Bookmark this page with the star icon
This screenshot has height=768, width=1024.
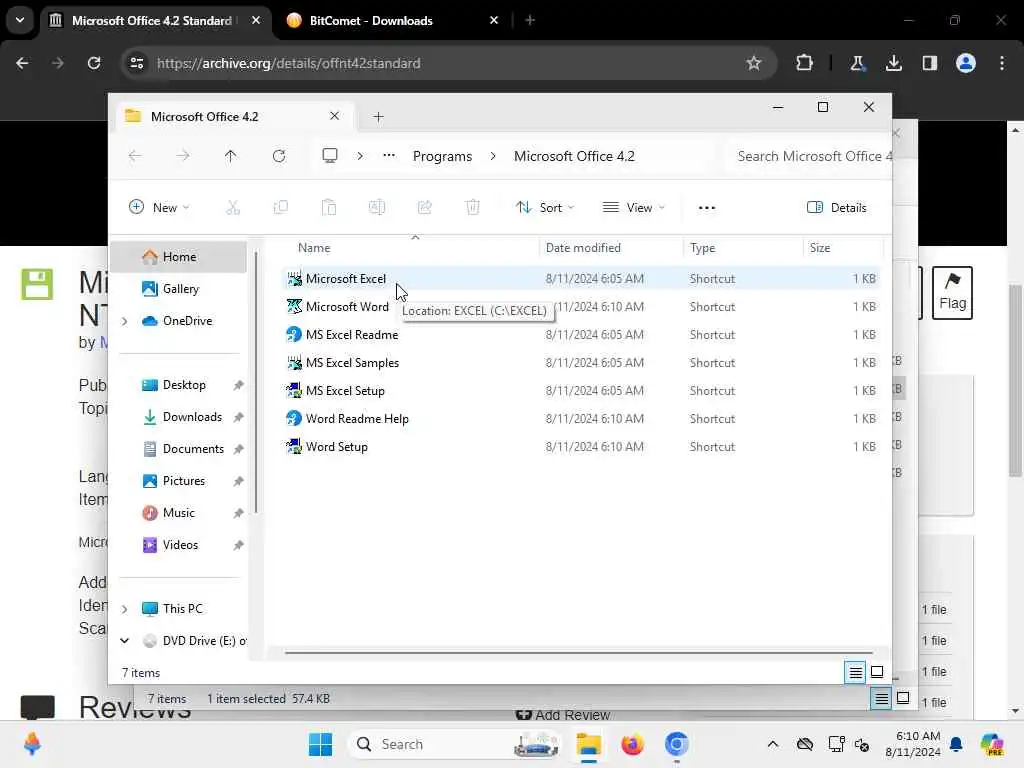(754, 63)
